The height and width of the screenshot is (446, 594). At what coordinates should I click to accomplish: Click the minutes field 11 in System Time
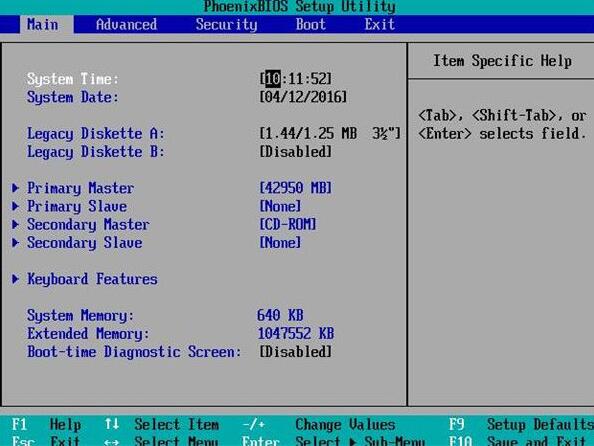[295, 79]
